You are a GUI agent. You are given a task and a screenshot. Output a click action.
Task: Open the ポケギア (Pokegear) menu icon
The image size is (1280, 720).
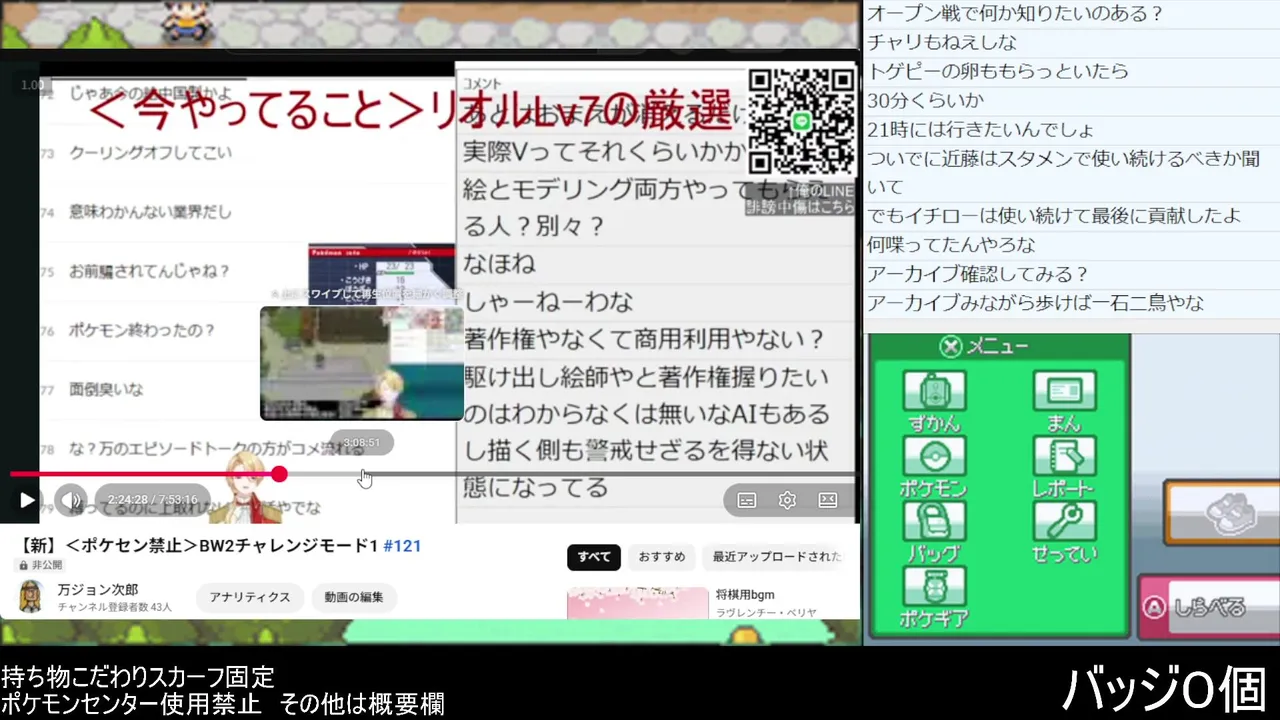[x=934, y=597]
